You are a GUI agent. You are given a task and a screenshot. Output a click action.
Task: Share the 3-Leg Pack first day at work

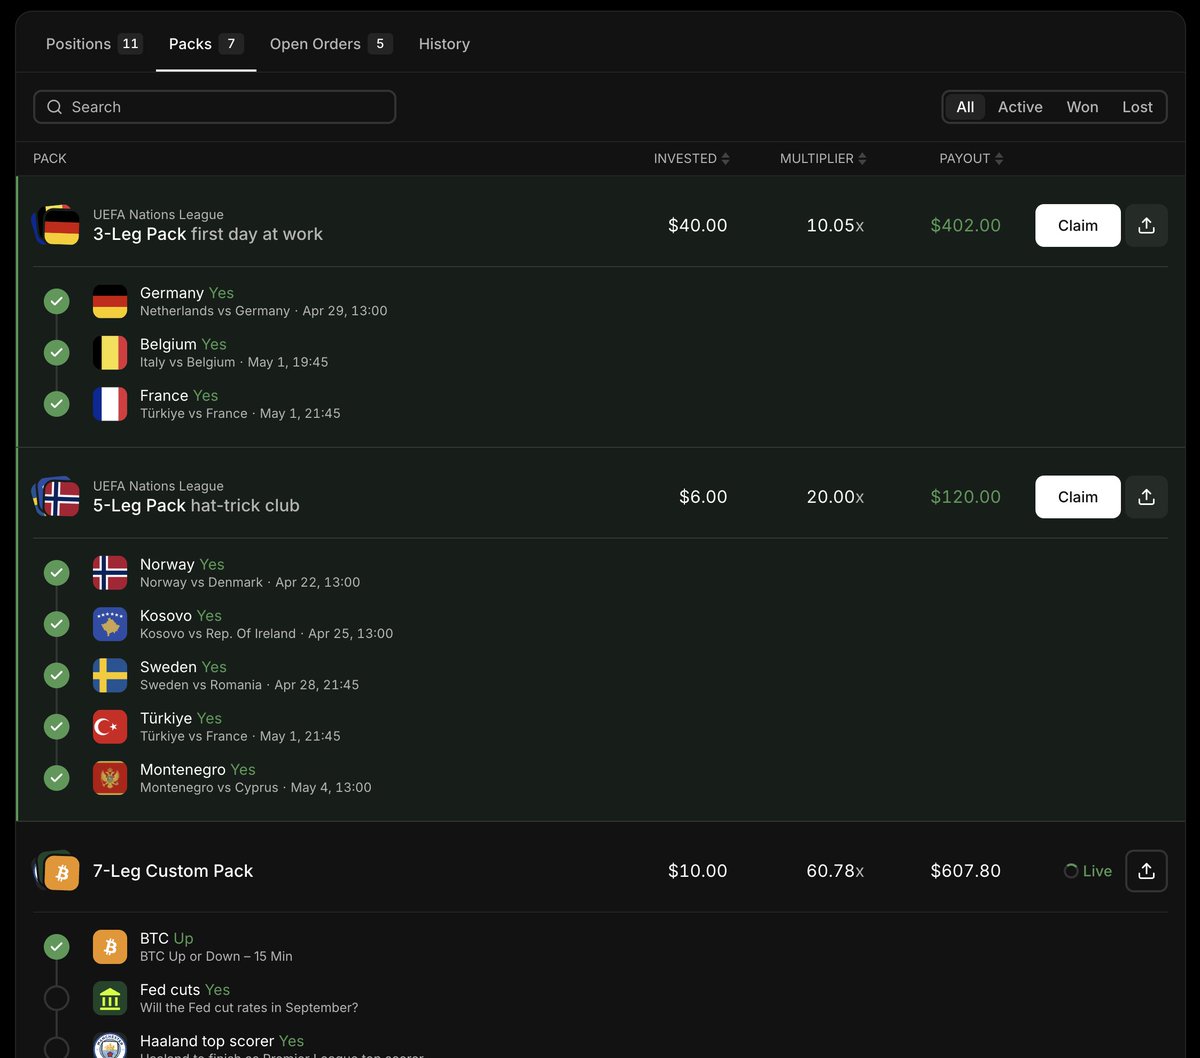(1146, 225)
